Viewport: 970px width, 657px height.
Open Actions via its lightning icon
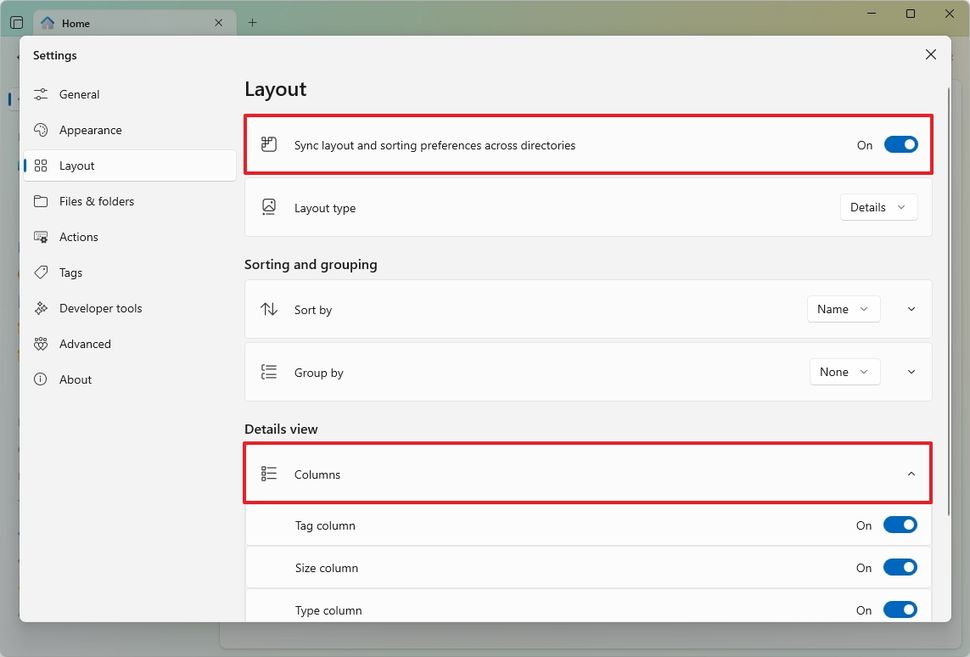[40, 237]
